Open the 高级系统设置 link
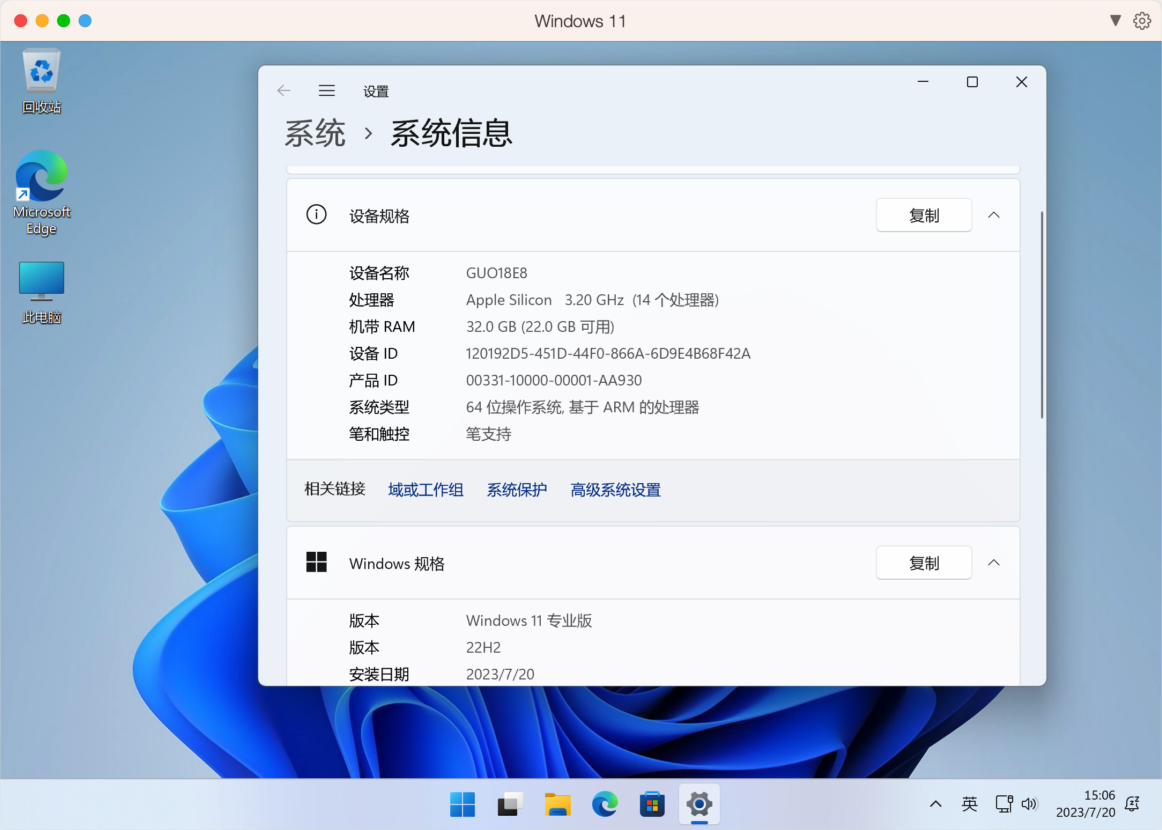The image size is (1162, 830). (x=615, y=490)
